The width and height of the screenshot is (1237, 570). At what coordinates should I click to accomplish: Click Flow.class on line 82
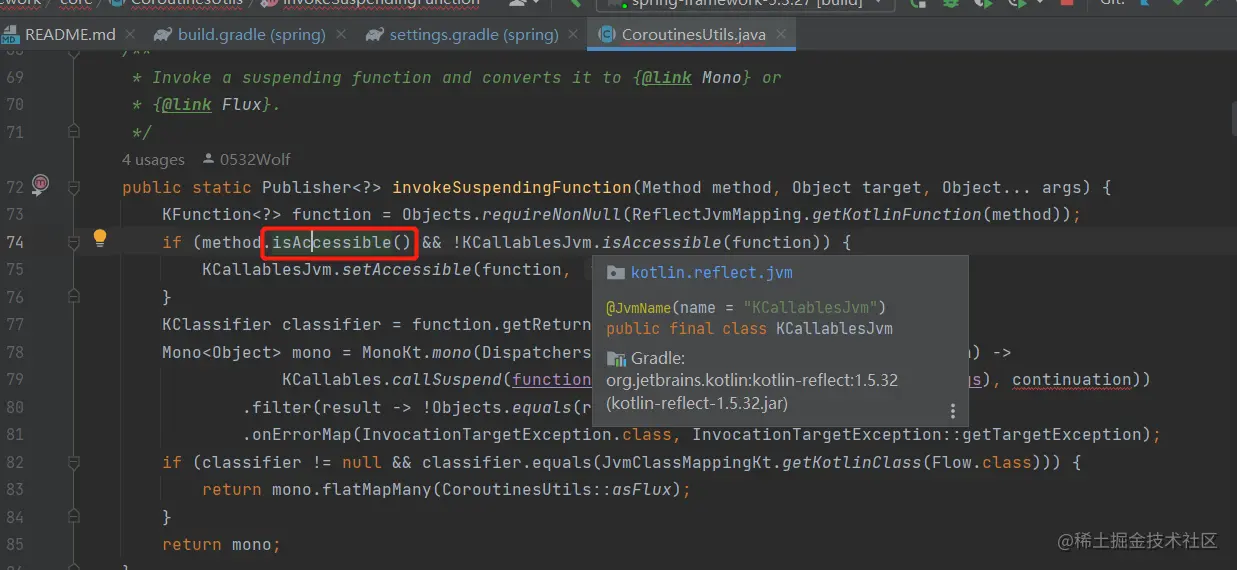[x=981, y=462]
